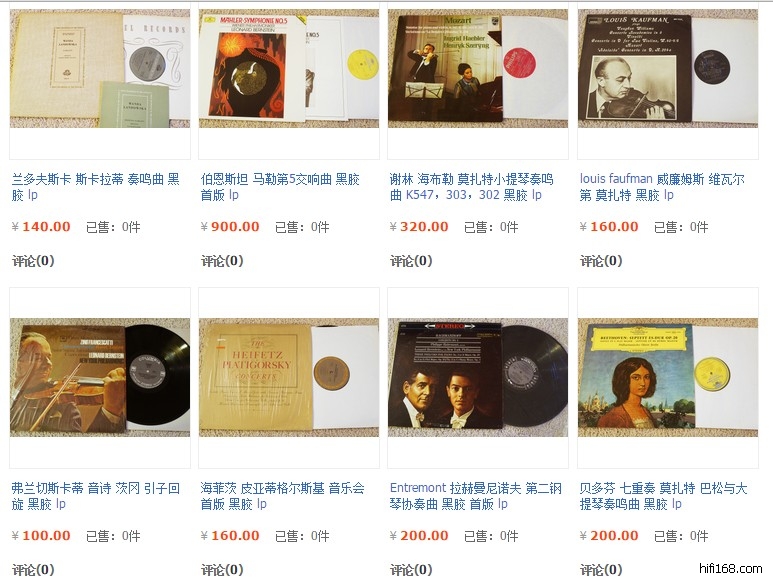Open the Beethoven Septett album cover image
The width and height of the screenshot is (773, 583).
668,377
